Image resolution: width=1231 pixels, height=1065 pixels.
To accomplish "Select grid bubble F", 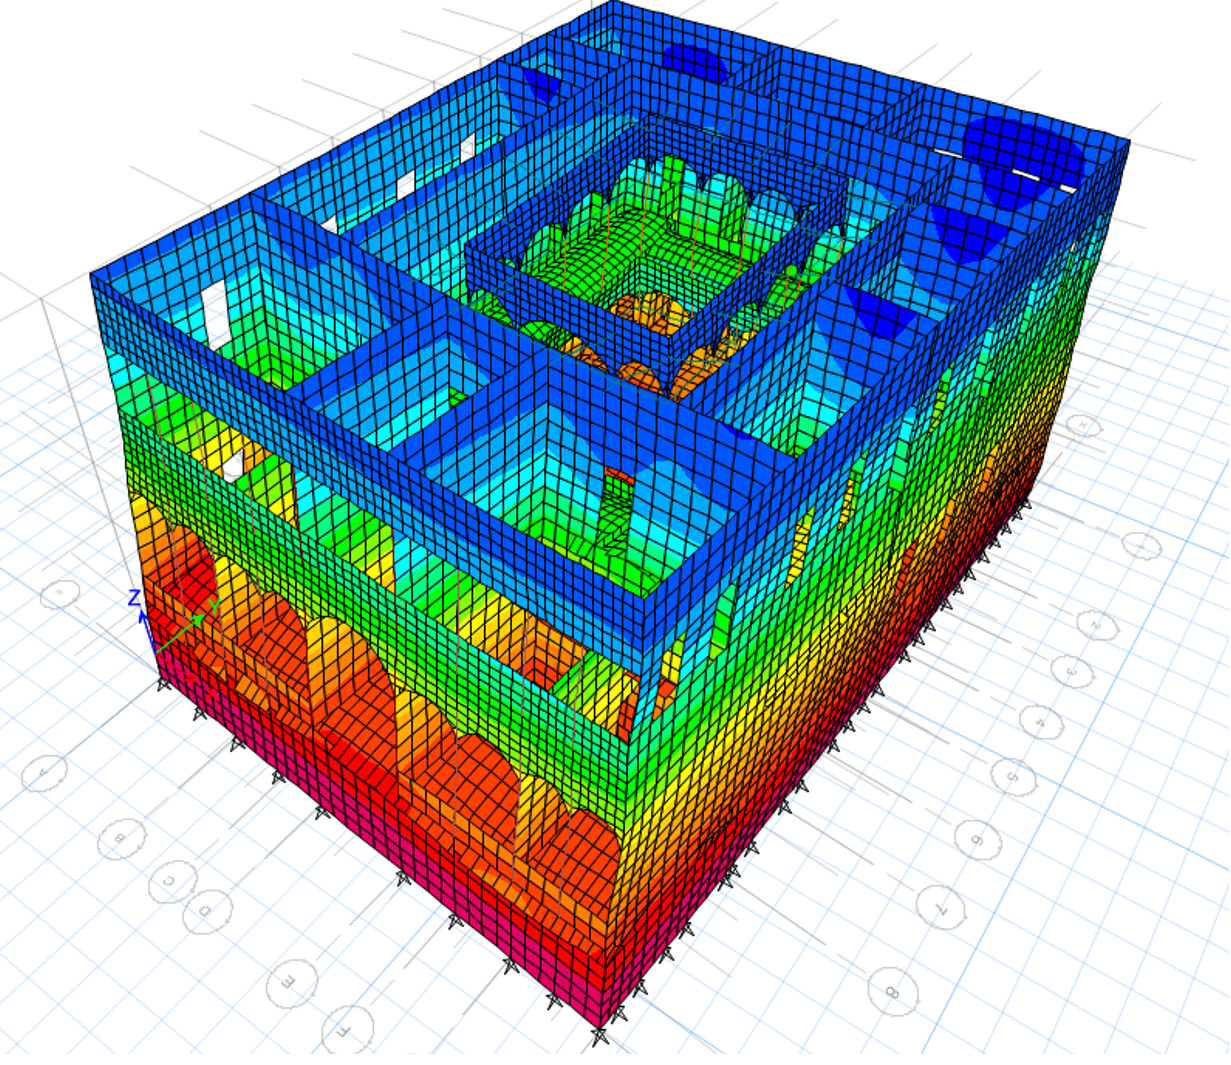I will pyautogui.click(x=347, y=1030).
